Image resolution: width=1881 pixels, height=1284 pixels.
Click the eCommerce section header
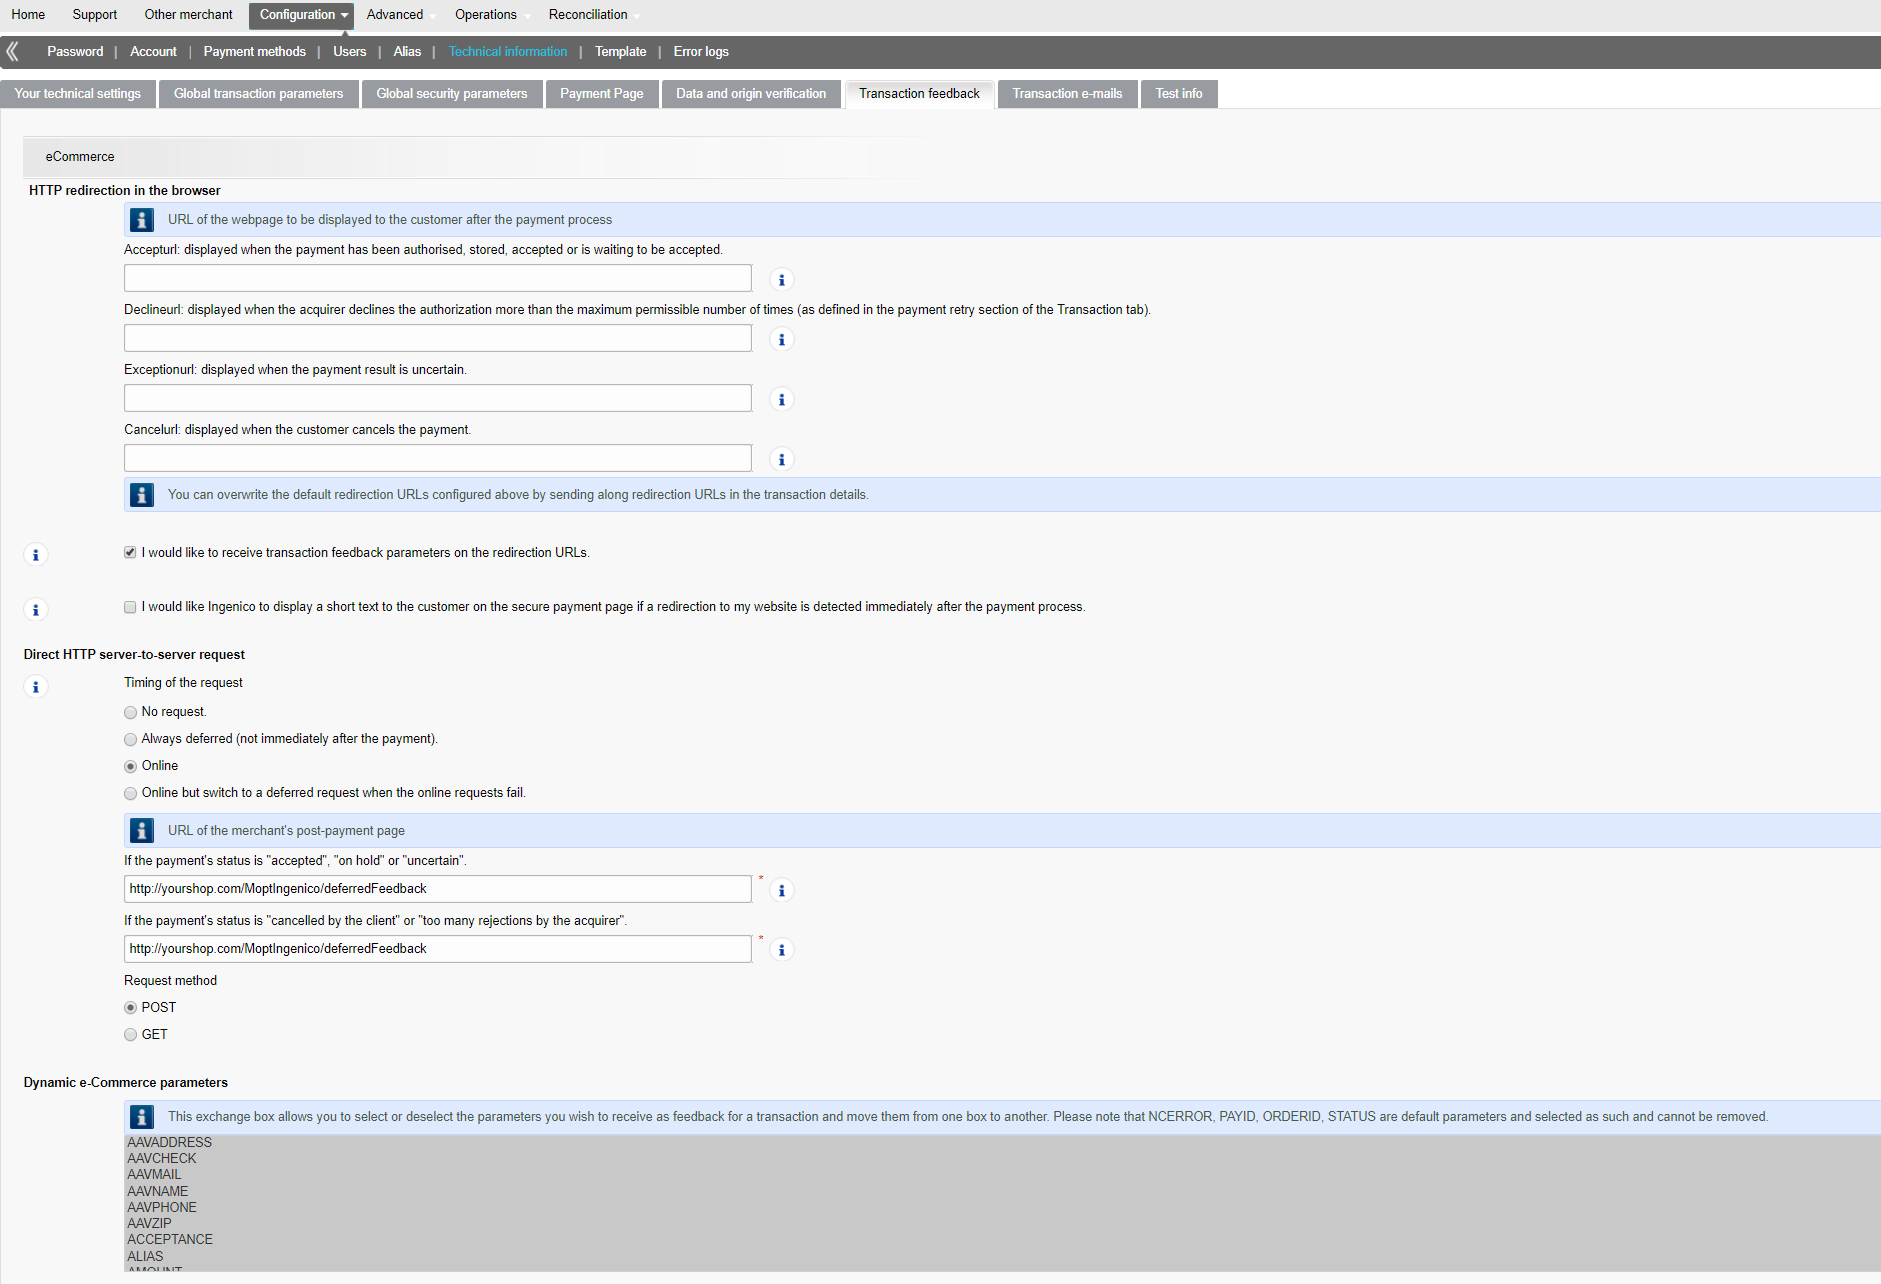point(80,157)
